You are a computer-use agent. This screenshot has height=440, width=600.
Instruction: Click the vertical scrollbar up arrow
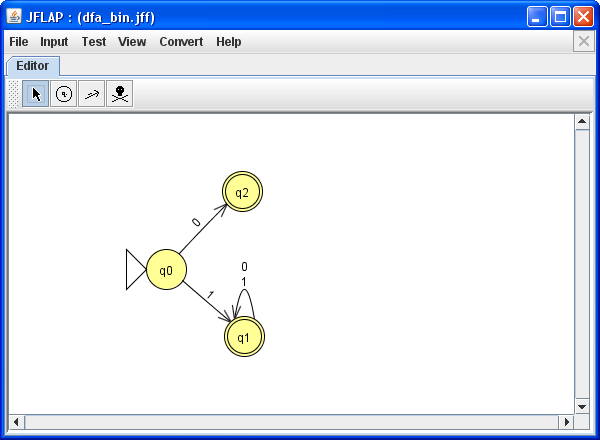pyautogui.click(x=582, y=122)
